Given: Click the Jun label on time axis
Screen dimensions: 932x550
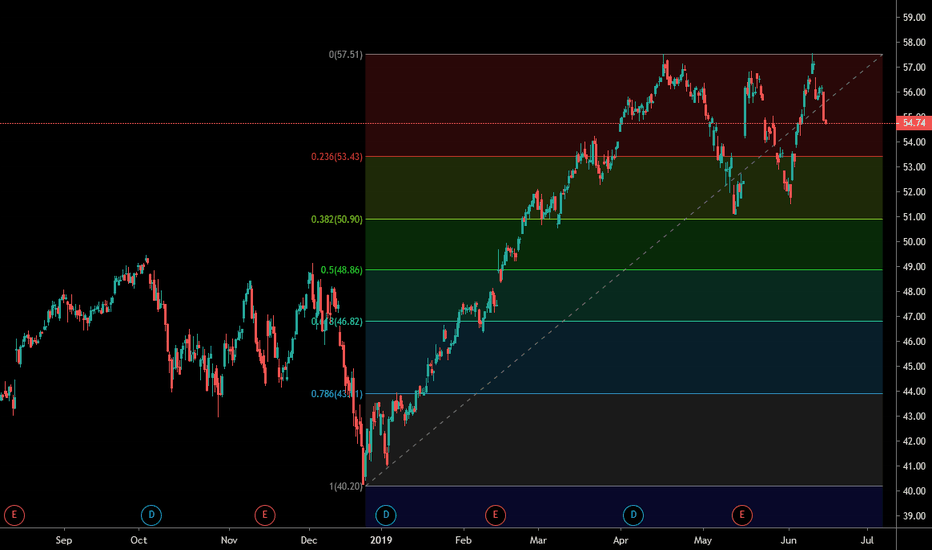Looking at the screenshot, I should click(x=788, y=540).
